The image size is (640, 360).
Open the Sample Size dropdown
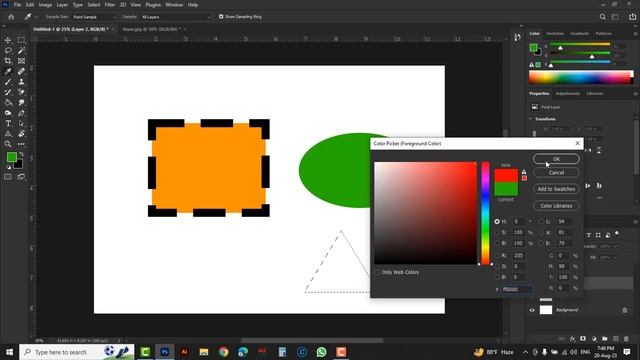93,17
